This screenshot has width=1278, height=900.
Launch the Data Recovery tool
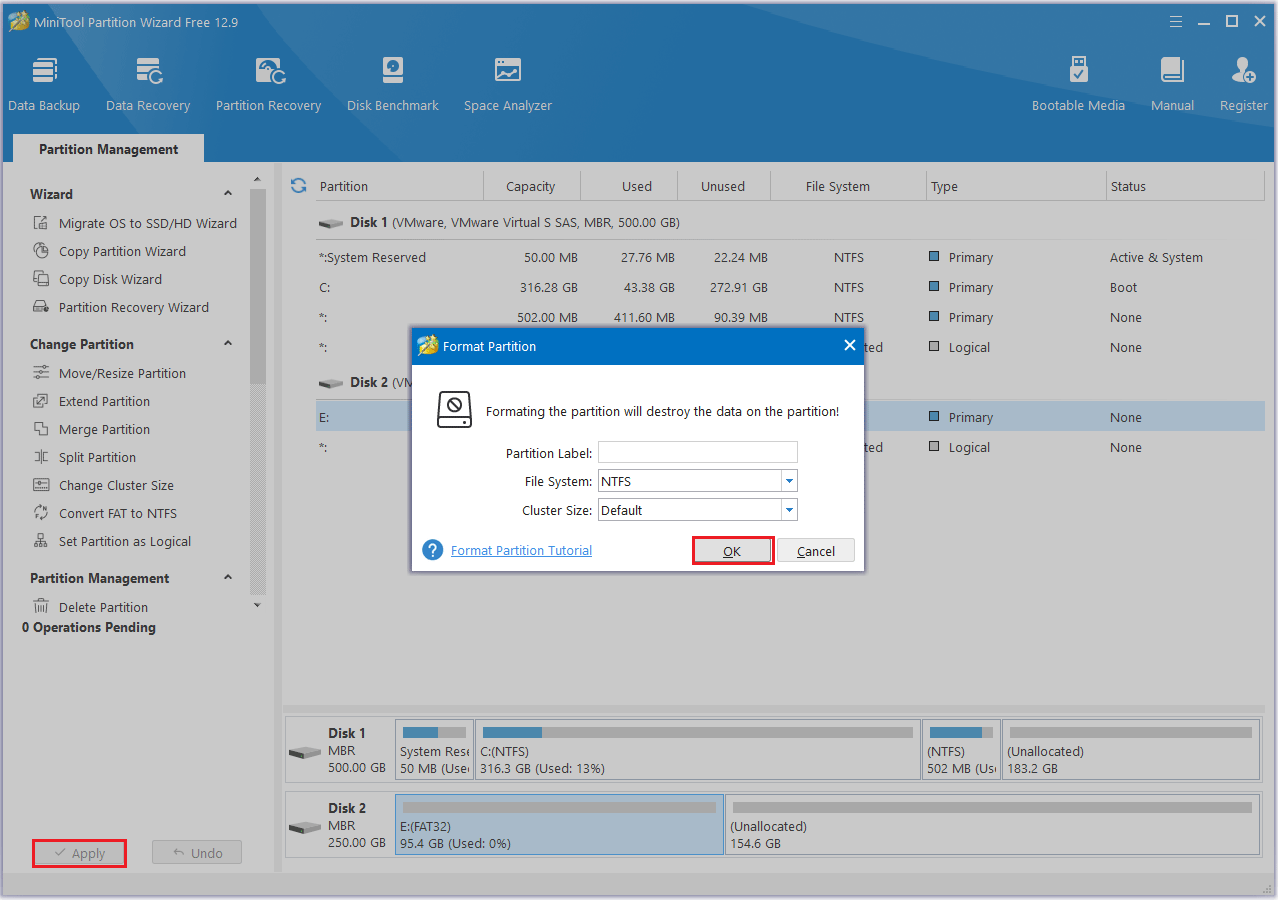click(148, 85)
